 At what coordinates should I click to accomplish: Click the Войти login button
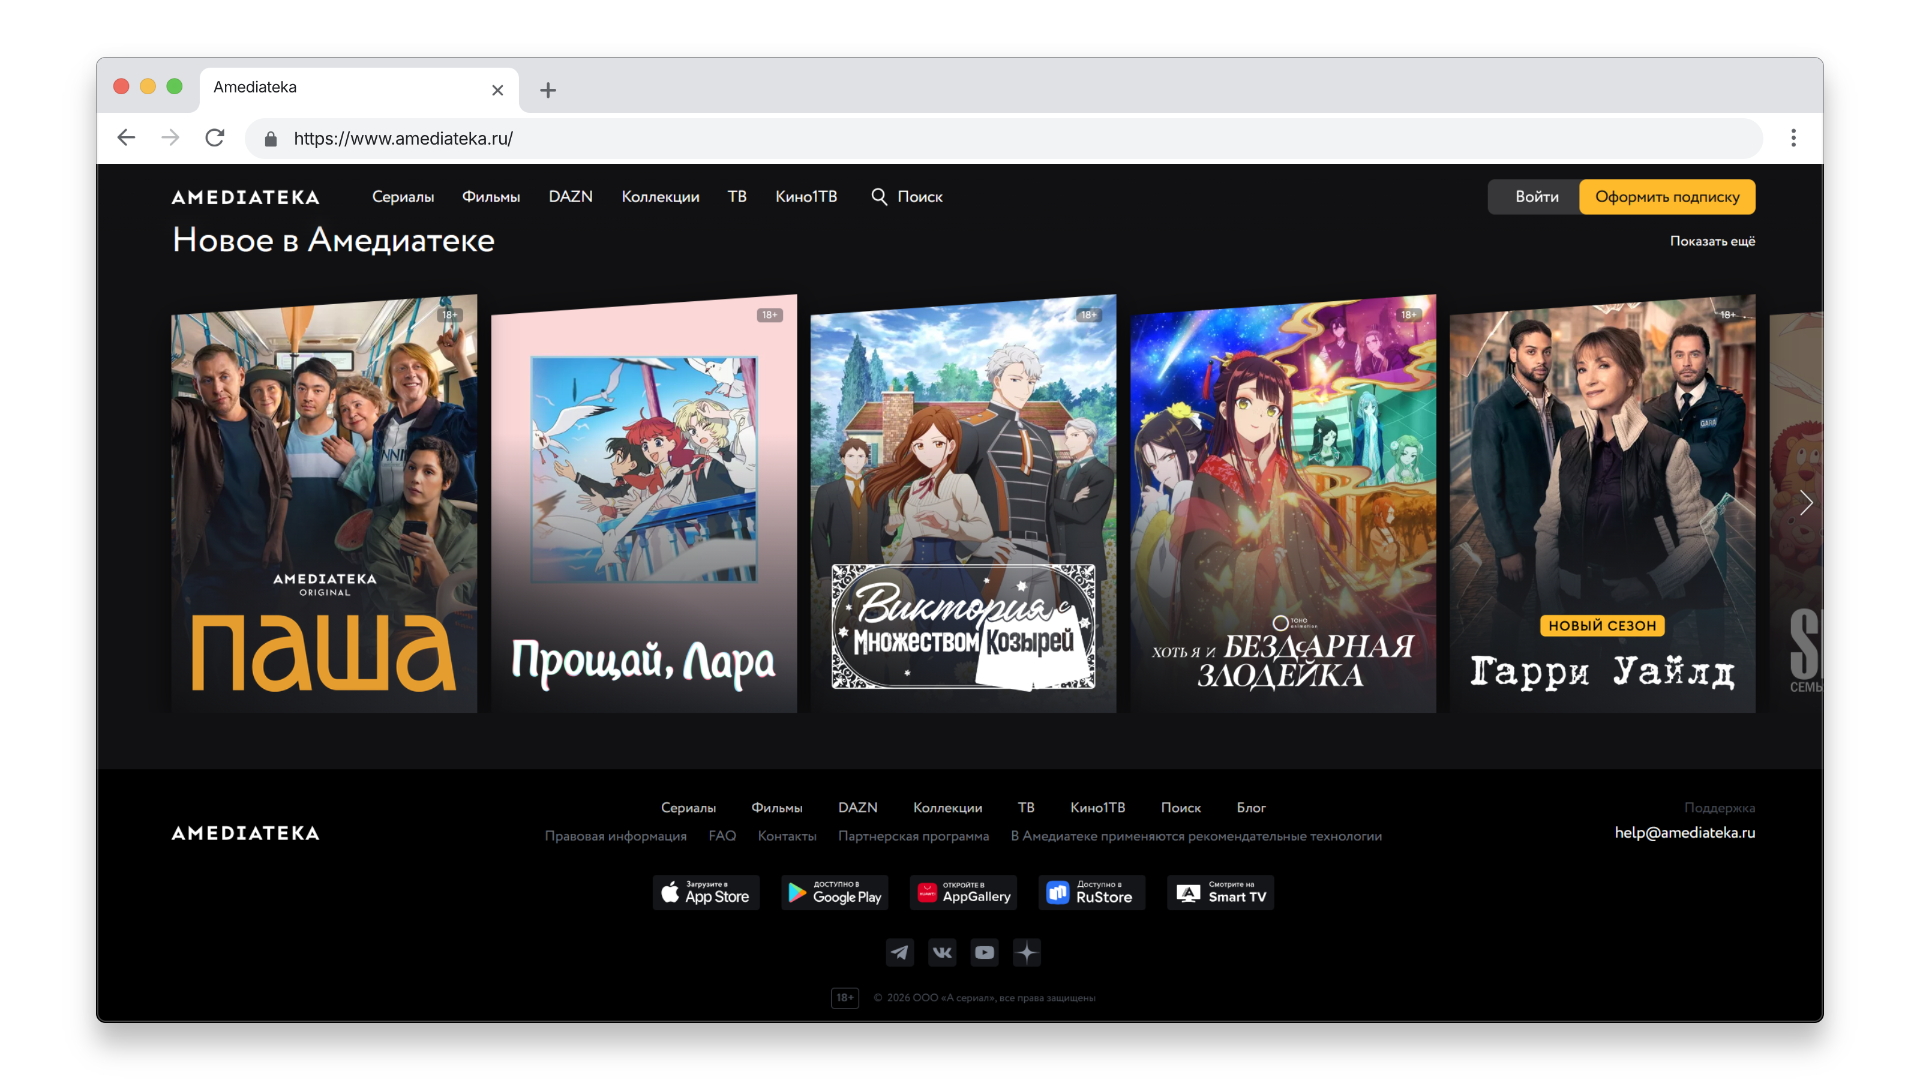tap(1536, 197)
